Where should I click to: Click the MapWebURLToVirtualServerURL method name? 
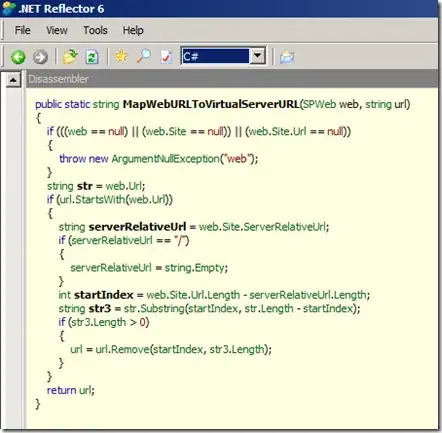(x=211, y=104)
